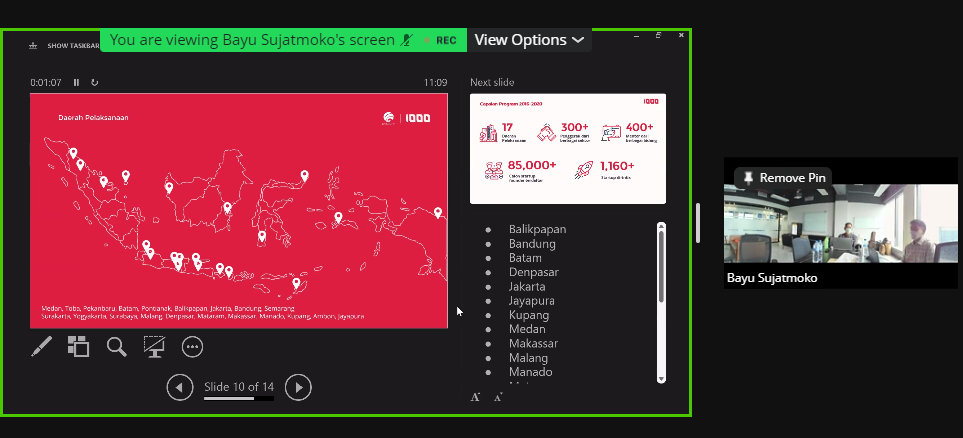The image size is (963, 438).
Task: Open the see all slides view
Action: pos(78,347)
